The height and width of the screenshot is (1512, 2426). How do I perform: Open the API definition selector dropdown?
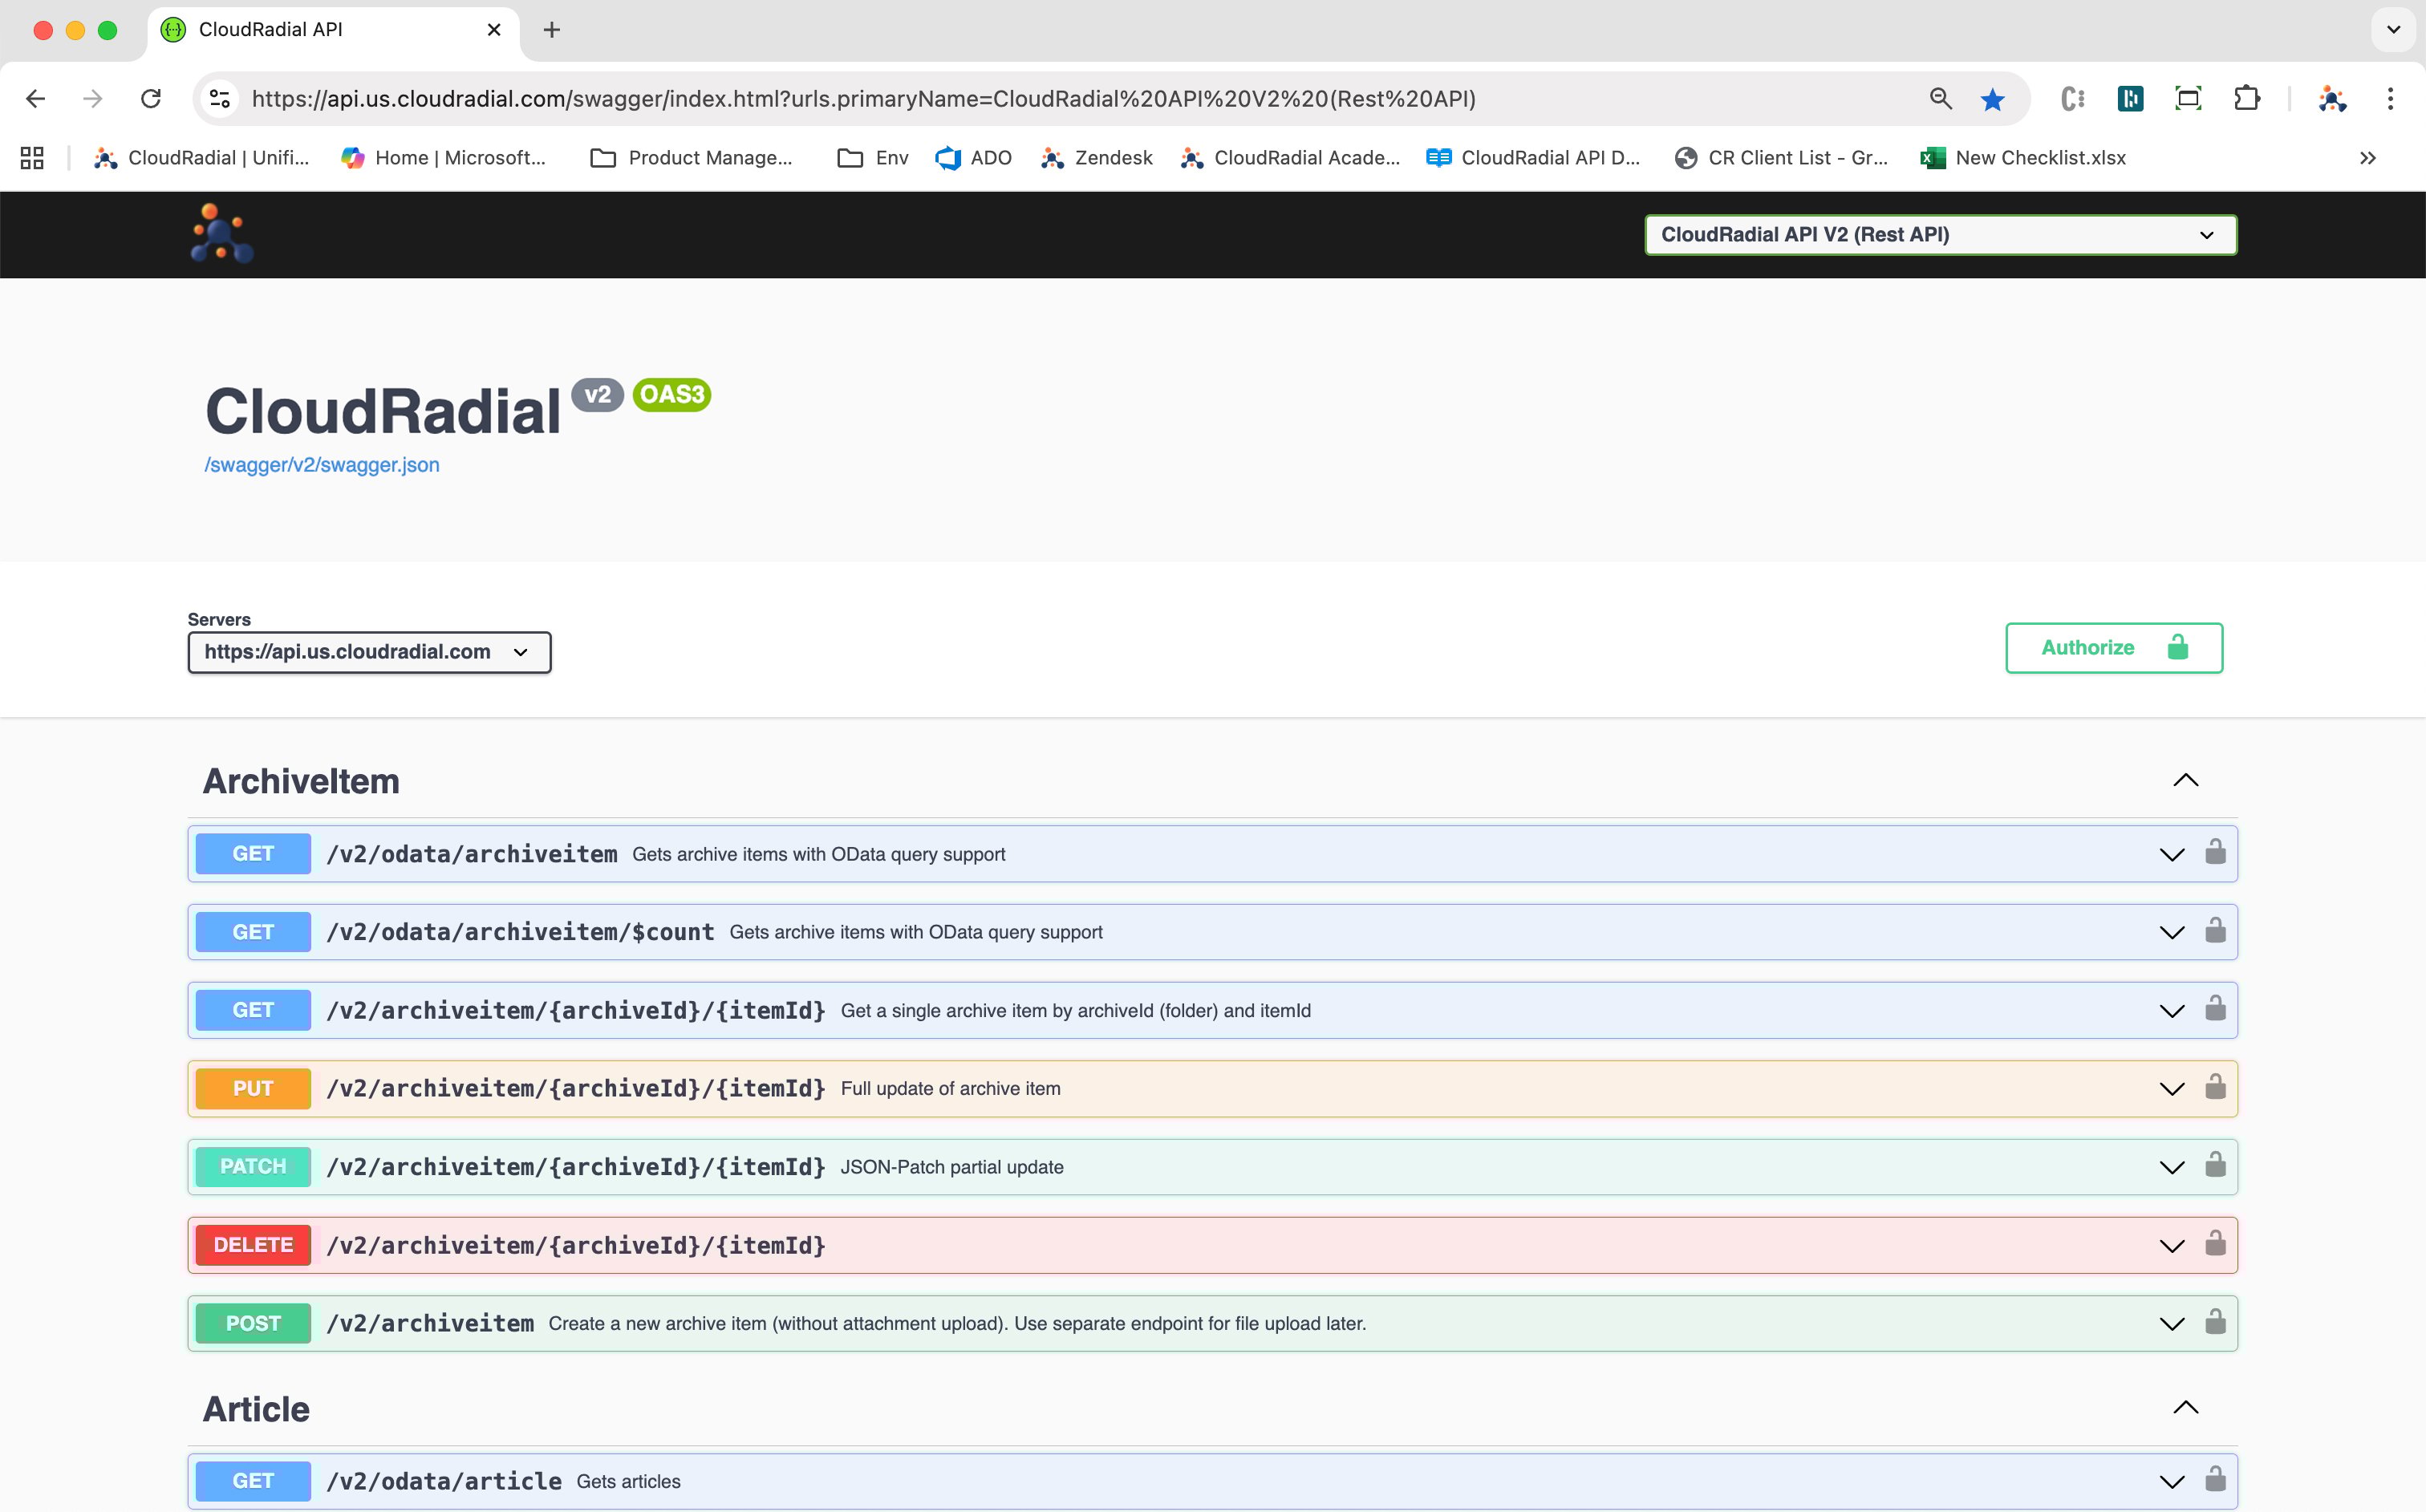coord(1940,235)
